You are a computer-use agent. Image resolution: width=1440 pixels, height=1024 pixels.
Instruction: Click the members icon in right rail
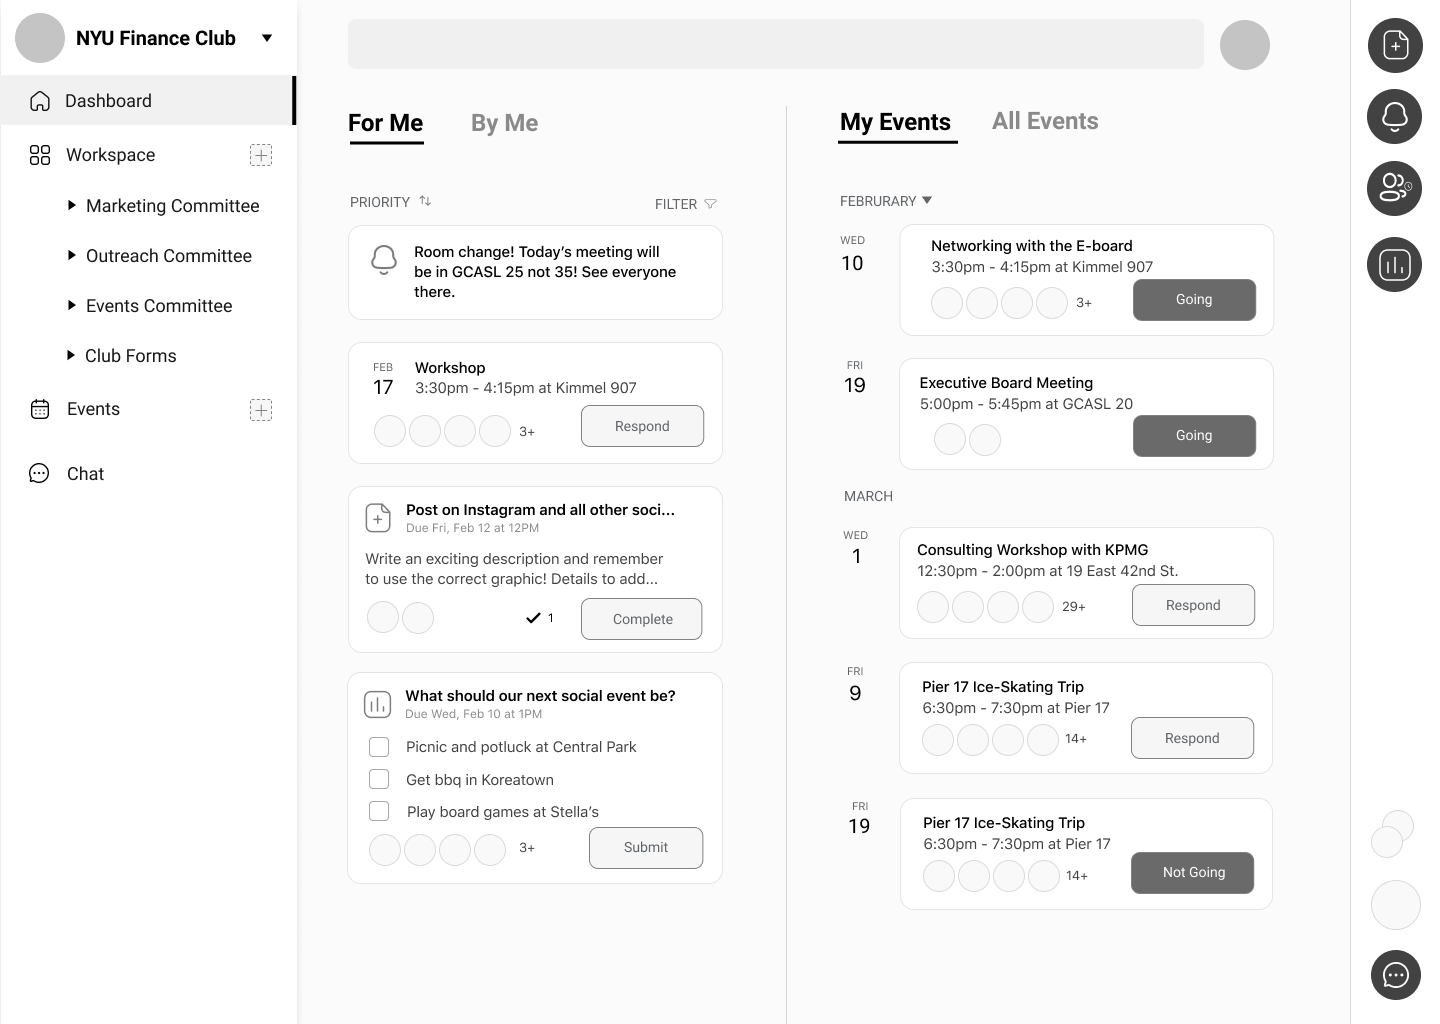(x=1395, y=188)
